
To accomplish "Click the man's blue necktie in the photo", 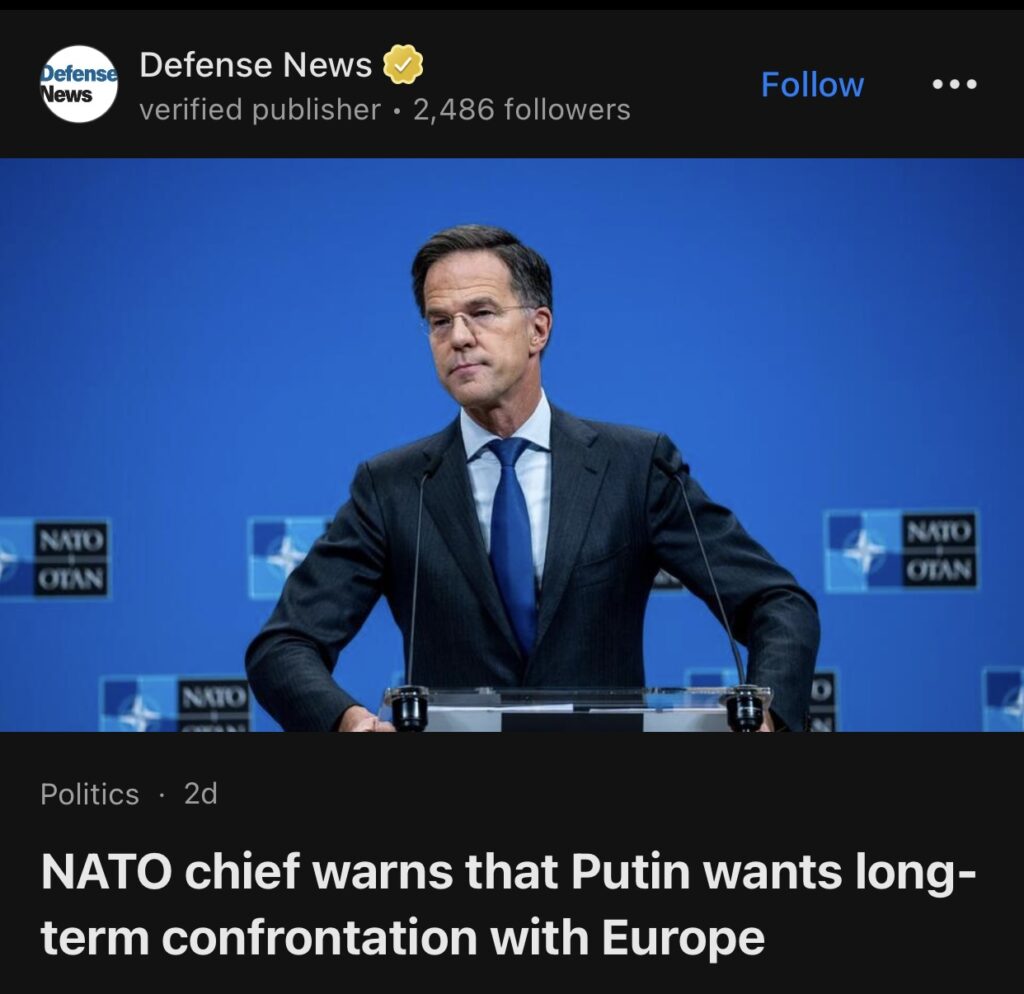I will (513, 543).
